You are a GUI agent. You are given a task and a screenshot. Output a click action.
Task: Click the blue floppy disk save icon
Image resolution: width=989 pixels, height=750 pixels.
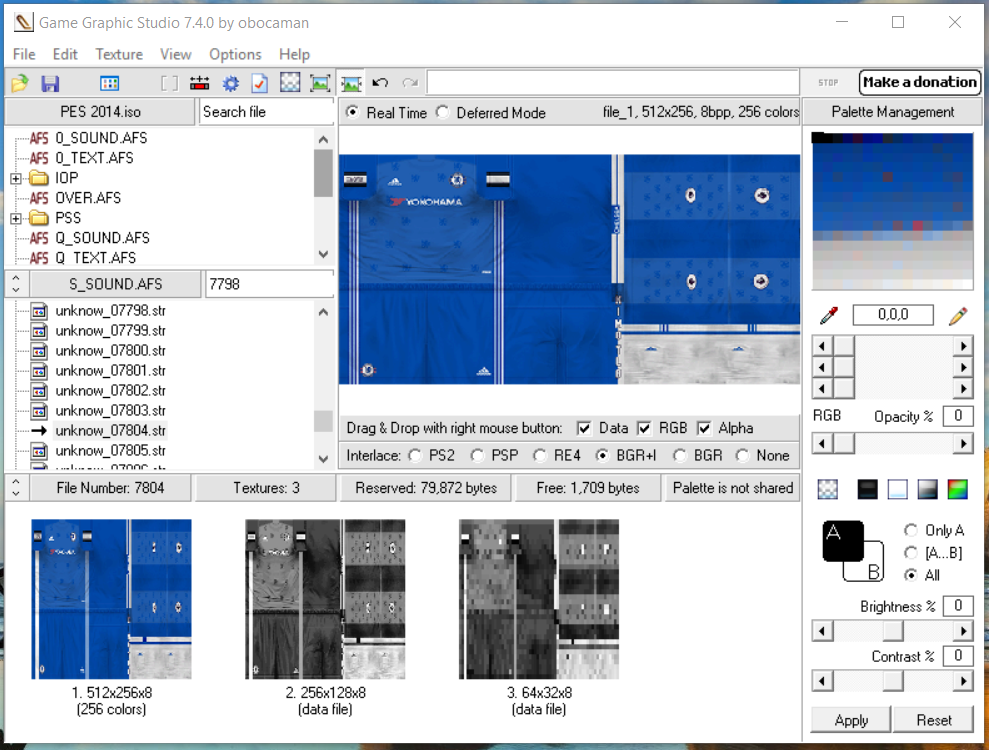tap(50, 83)
